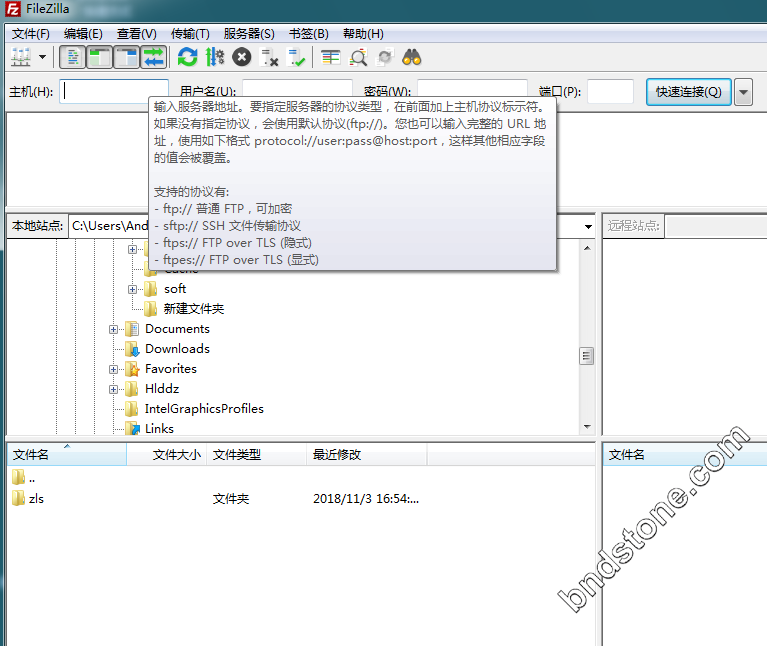This screenshot has width=767, height=646.
Task: Open the 文件(F) menu
Action: 31,34
